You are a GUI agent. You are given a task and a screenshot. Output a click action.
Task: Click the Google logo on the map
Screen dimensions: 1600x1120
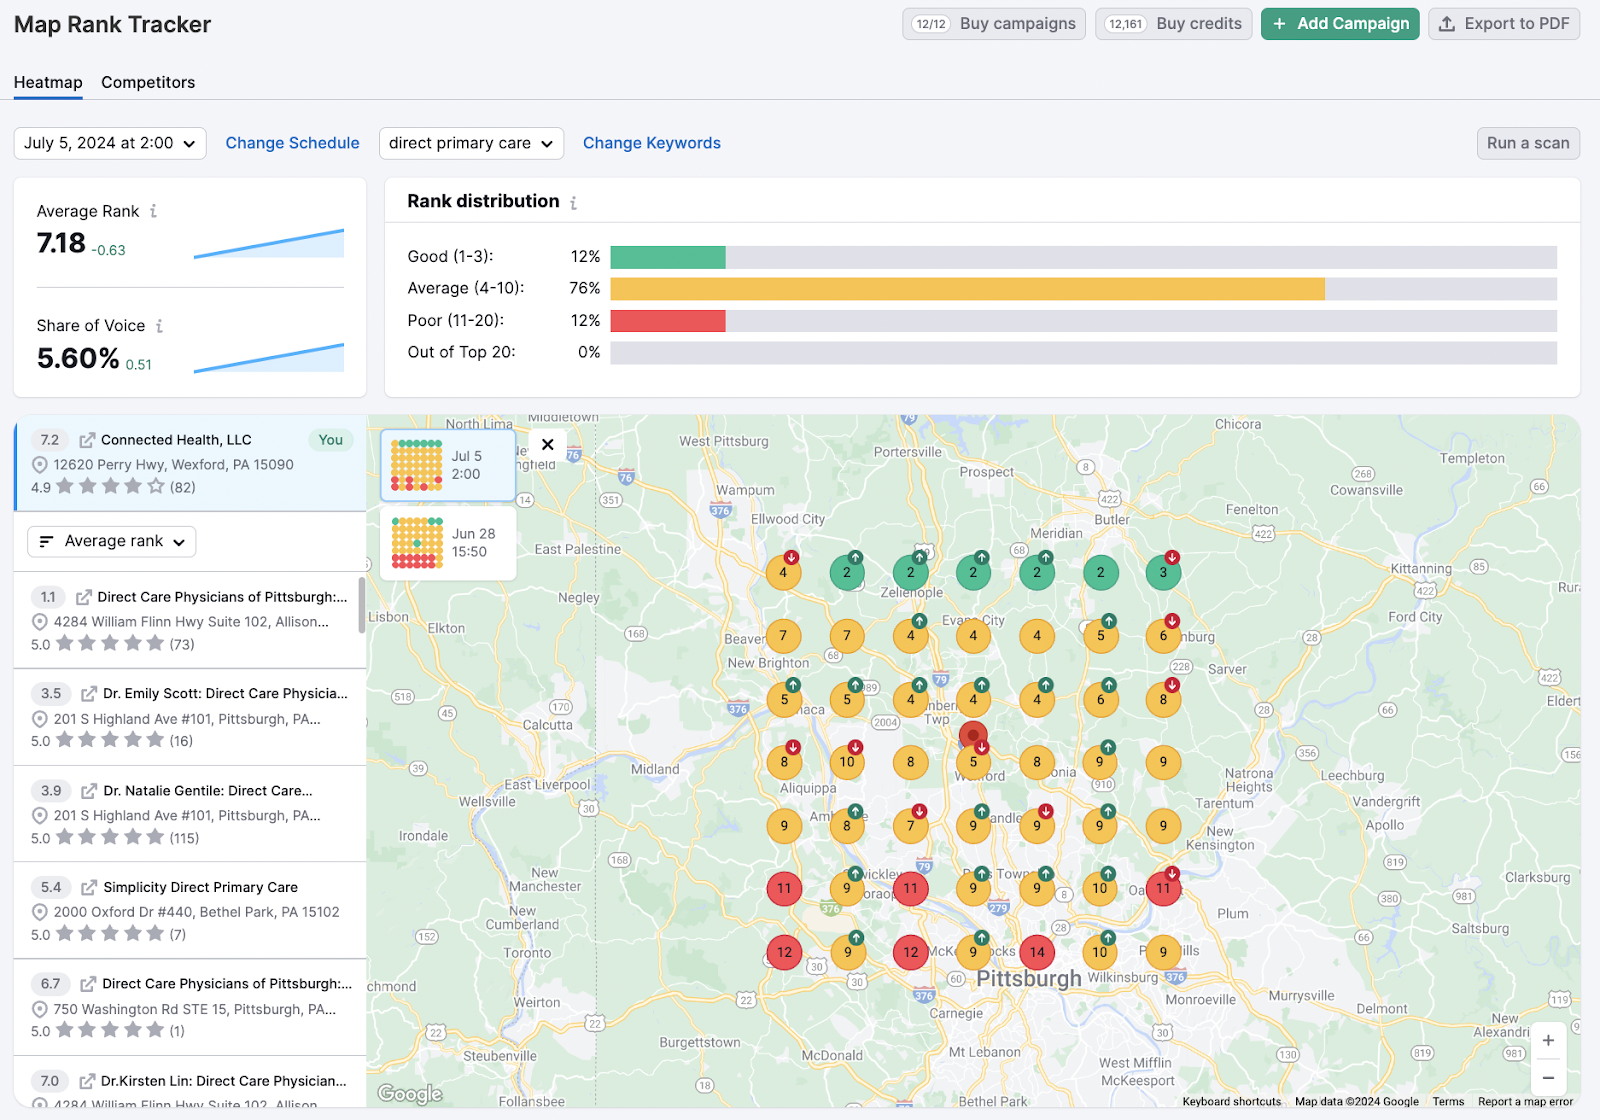pyautogui.click(x=409, y=1094)
